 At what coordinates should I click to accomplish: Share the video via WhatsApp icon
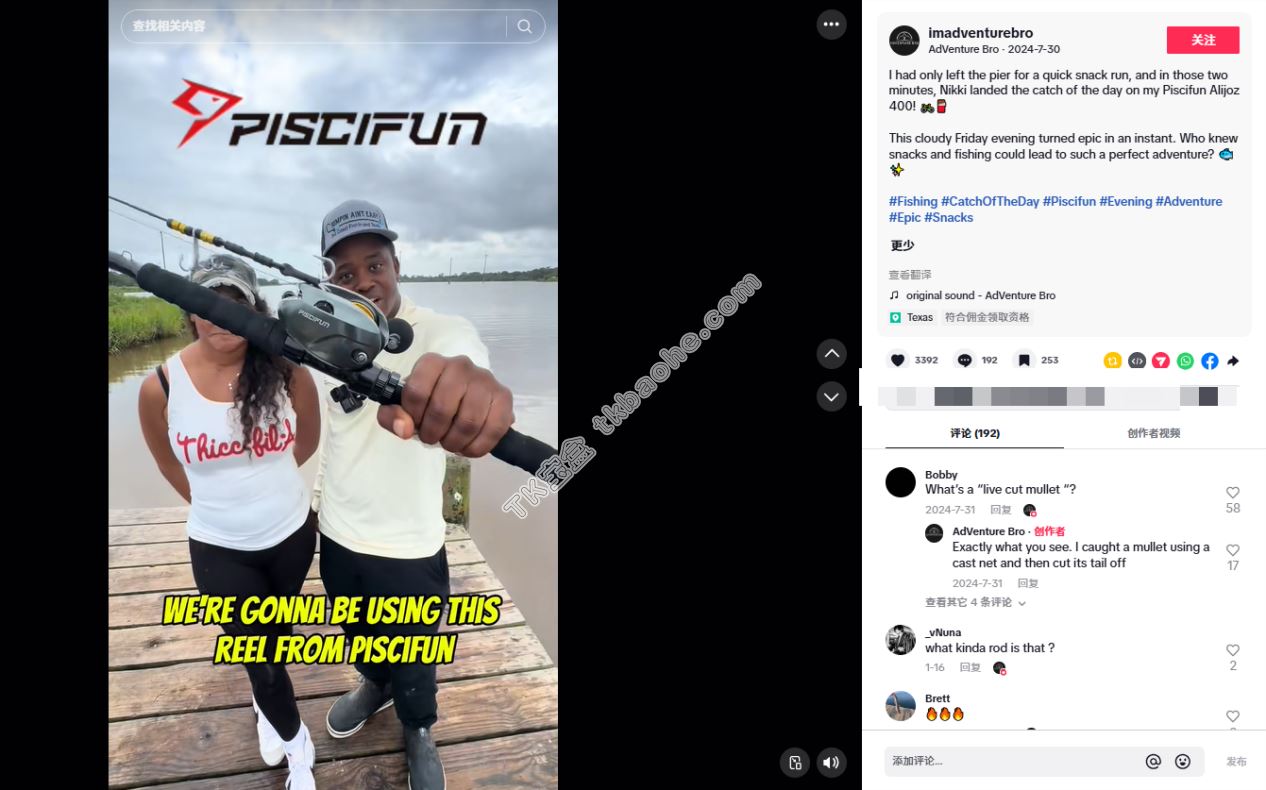click(1185, 361)
